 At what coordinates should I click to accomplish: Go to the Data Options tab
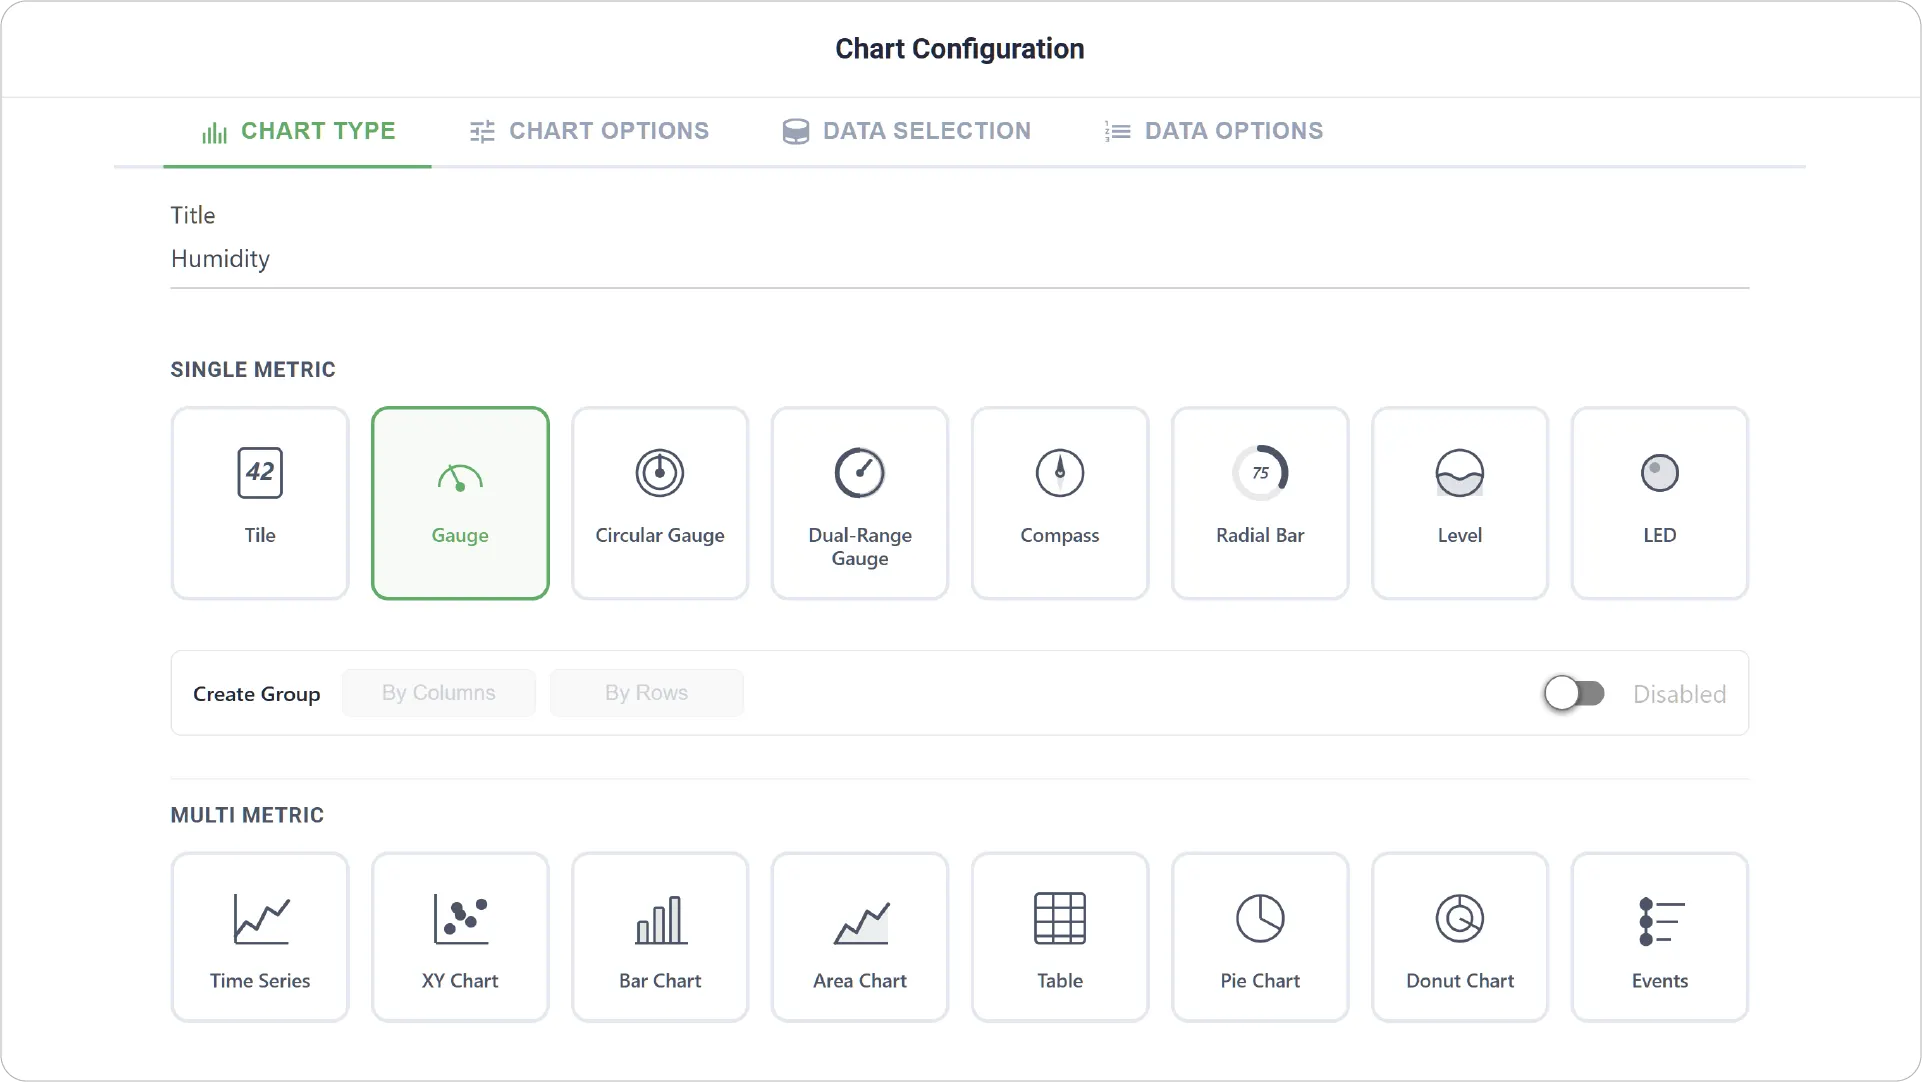click(x=1213, y=131)
